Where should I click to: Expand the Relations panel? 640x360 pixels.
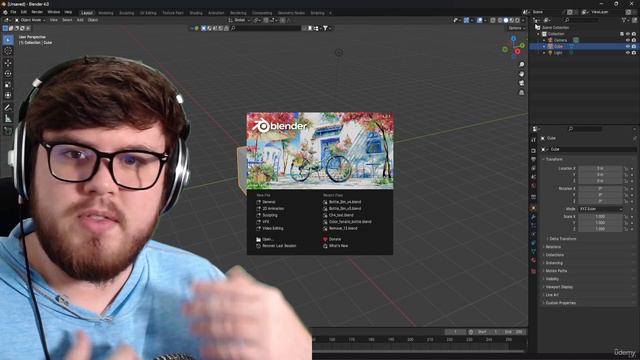[x=553, y=247]
